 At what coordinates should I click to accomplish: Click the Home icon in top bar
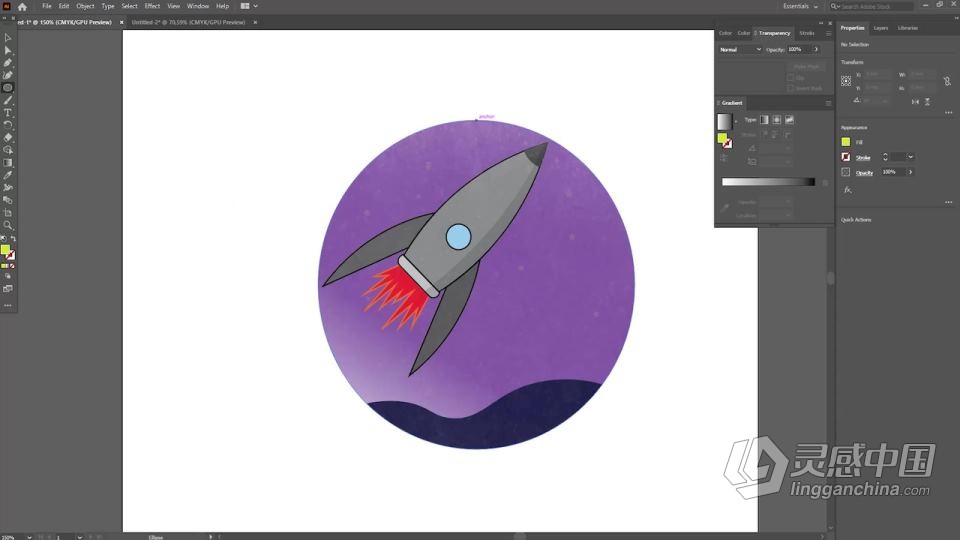point(22,7)
